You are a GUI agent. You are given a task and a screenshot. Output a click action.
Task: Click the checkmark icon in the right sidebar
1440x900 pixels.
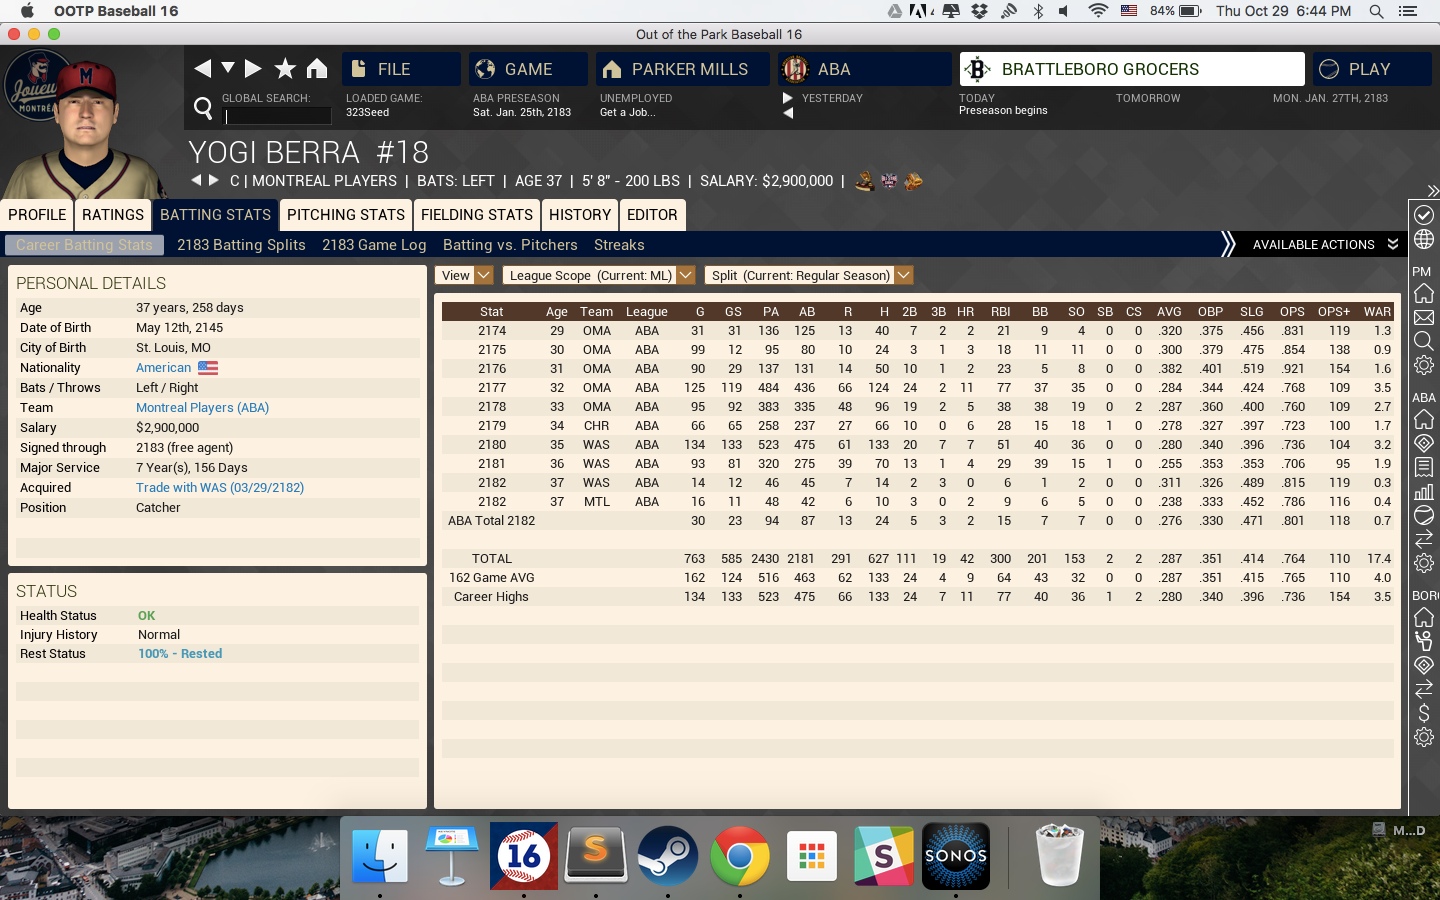tap(1424, 215)
